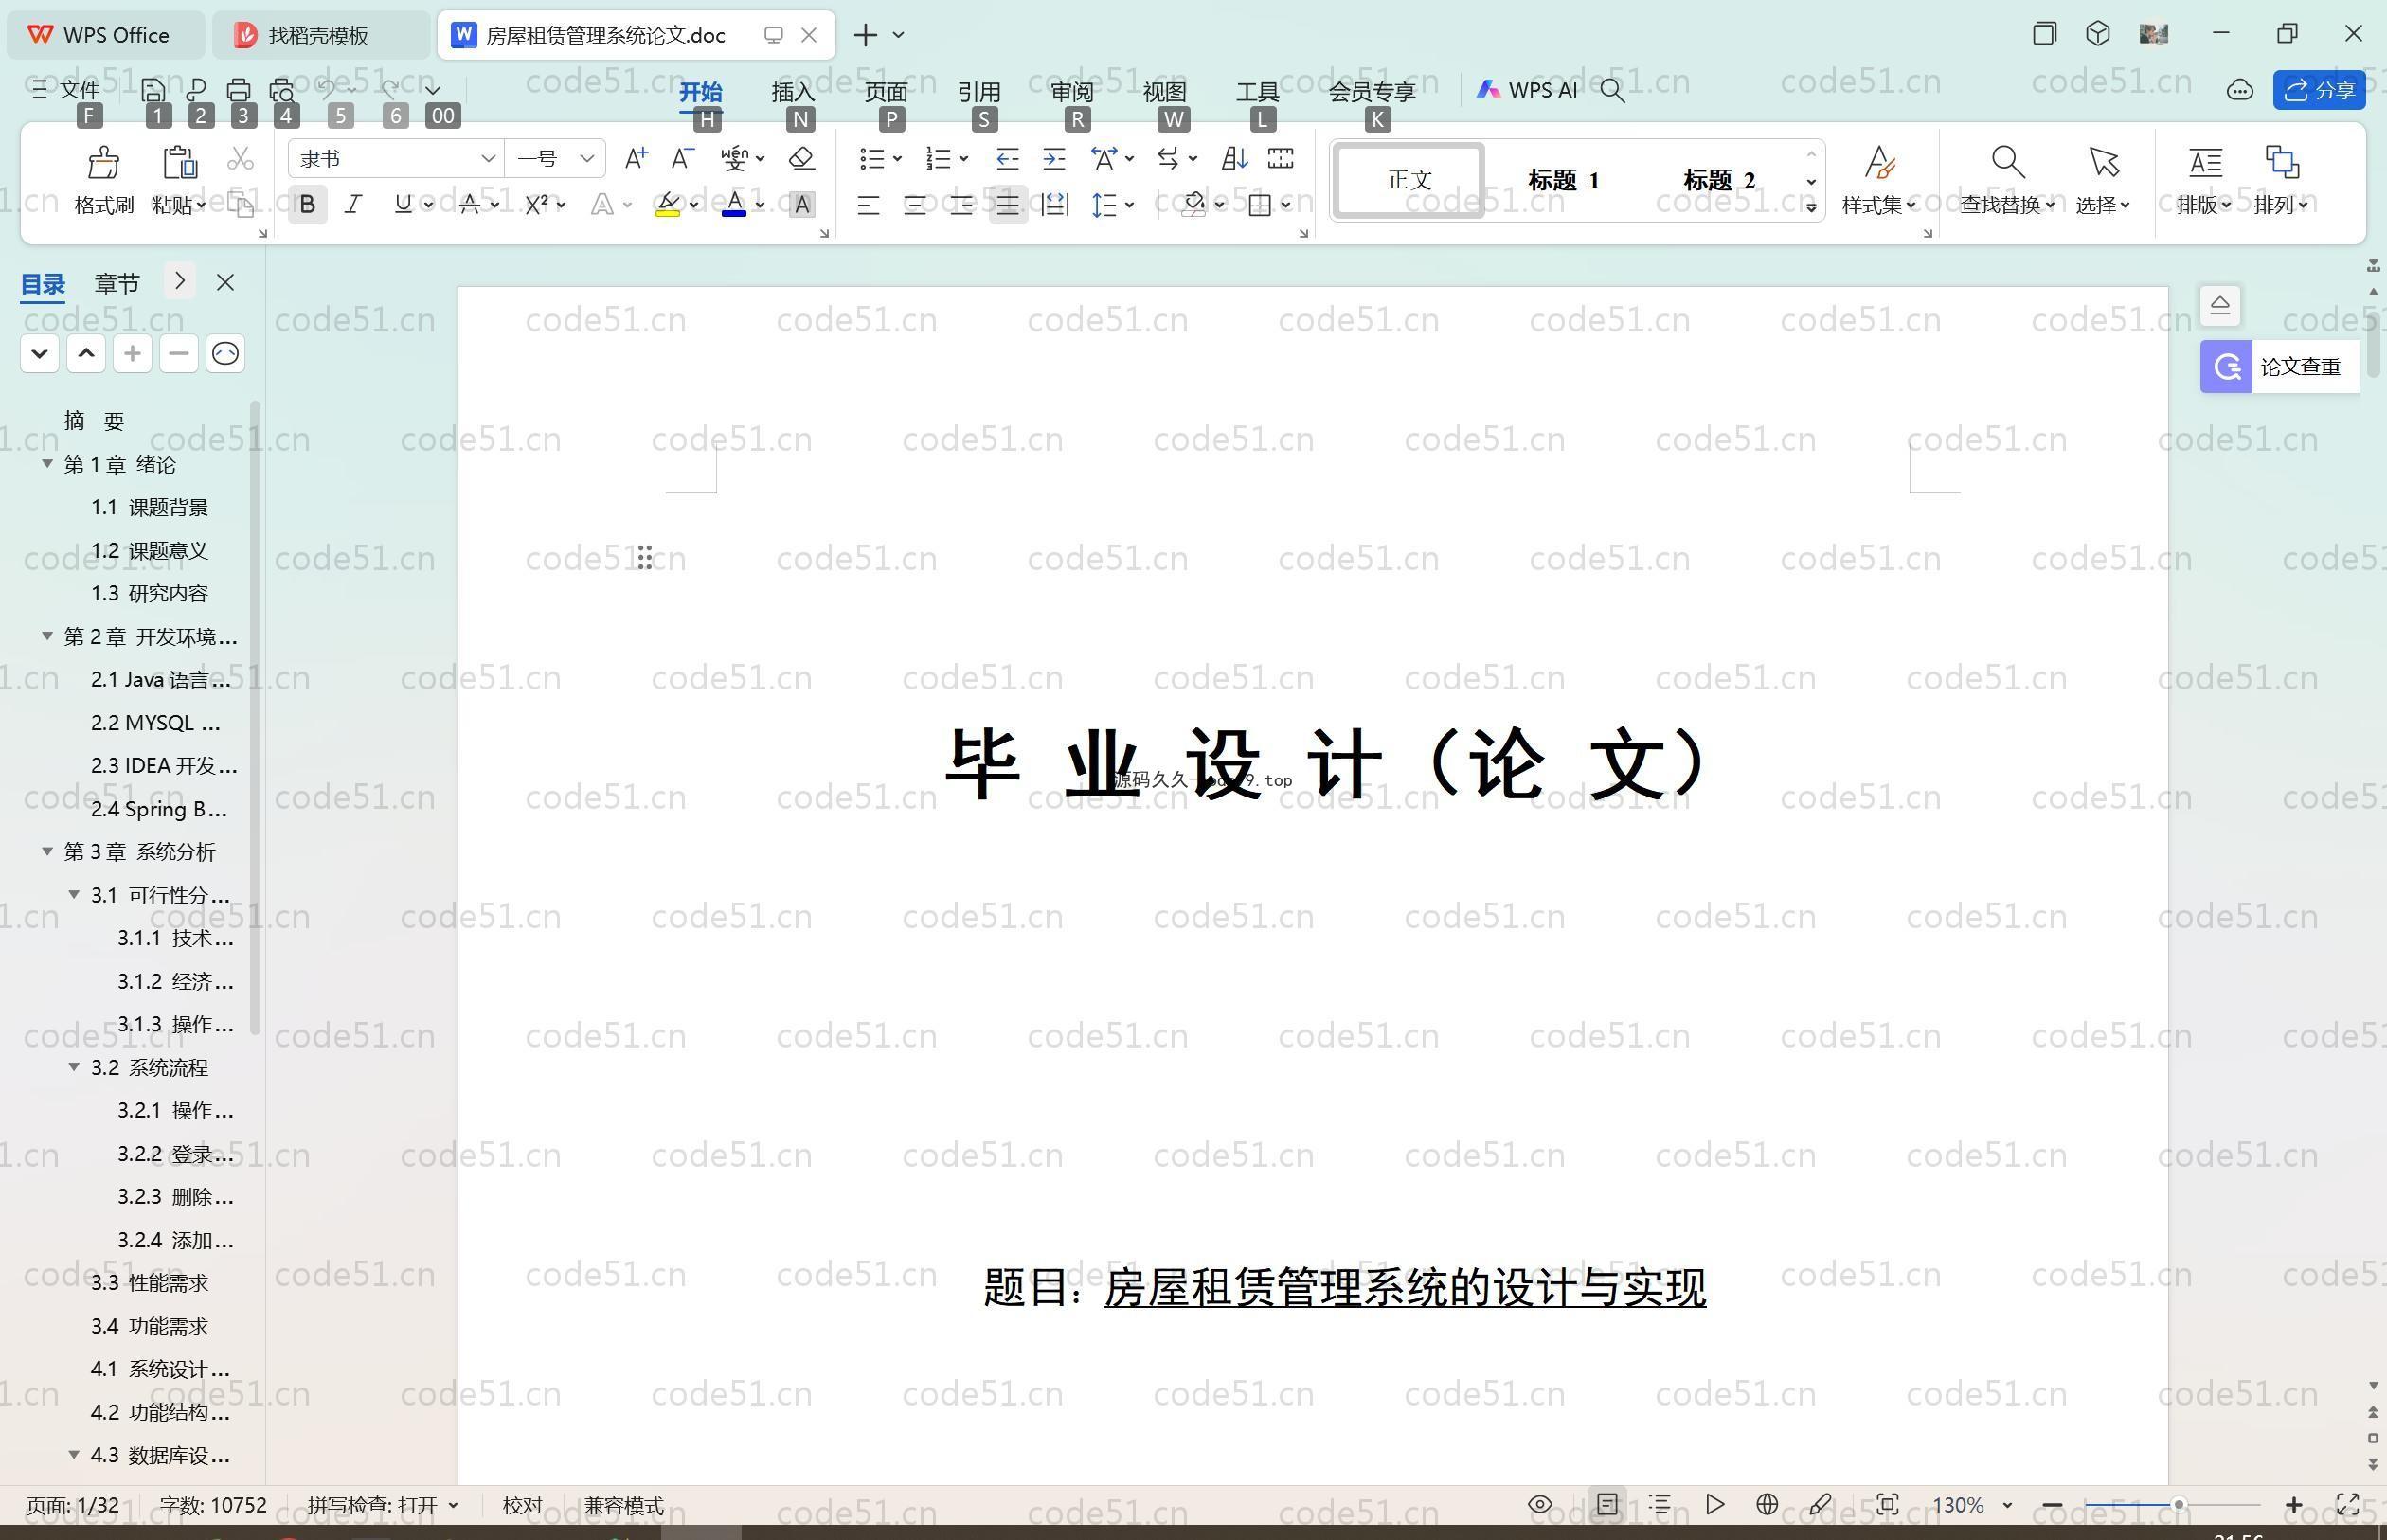
Task: Click the 分享 share button
Action: coord(2320,90)
